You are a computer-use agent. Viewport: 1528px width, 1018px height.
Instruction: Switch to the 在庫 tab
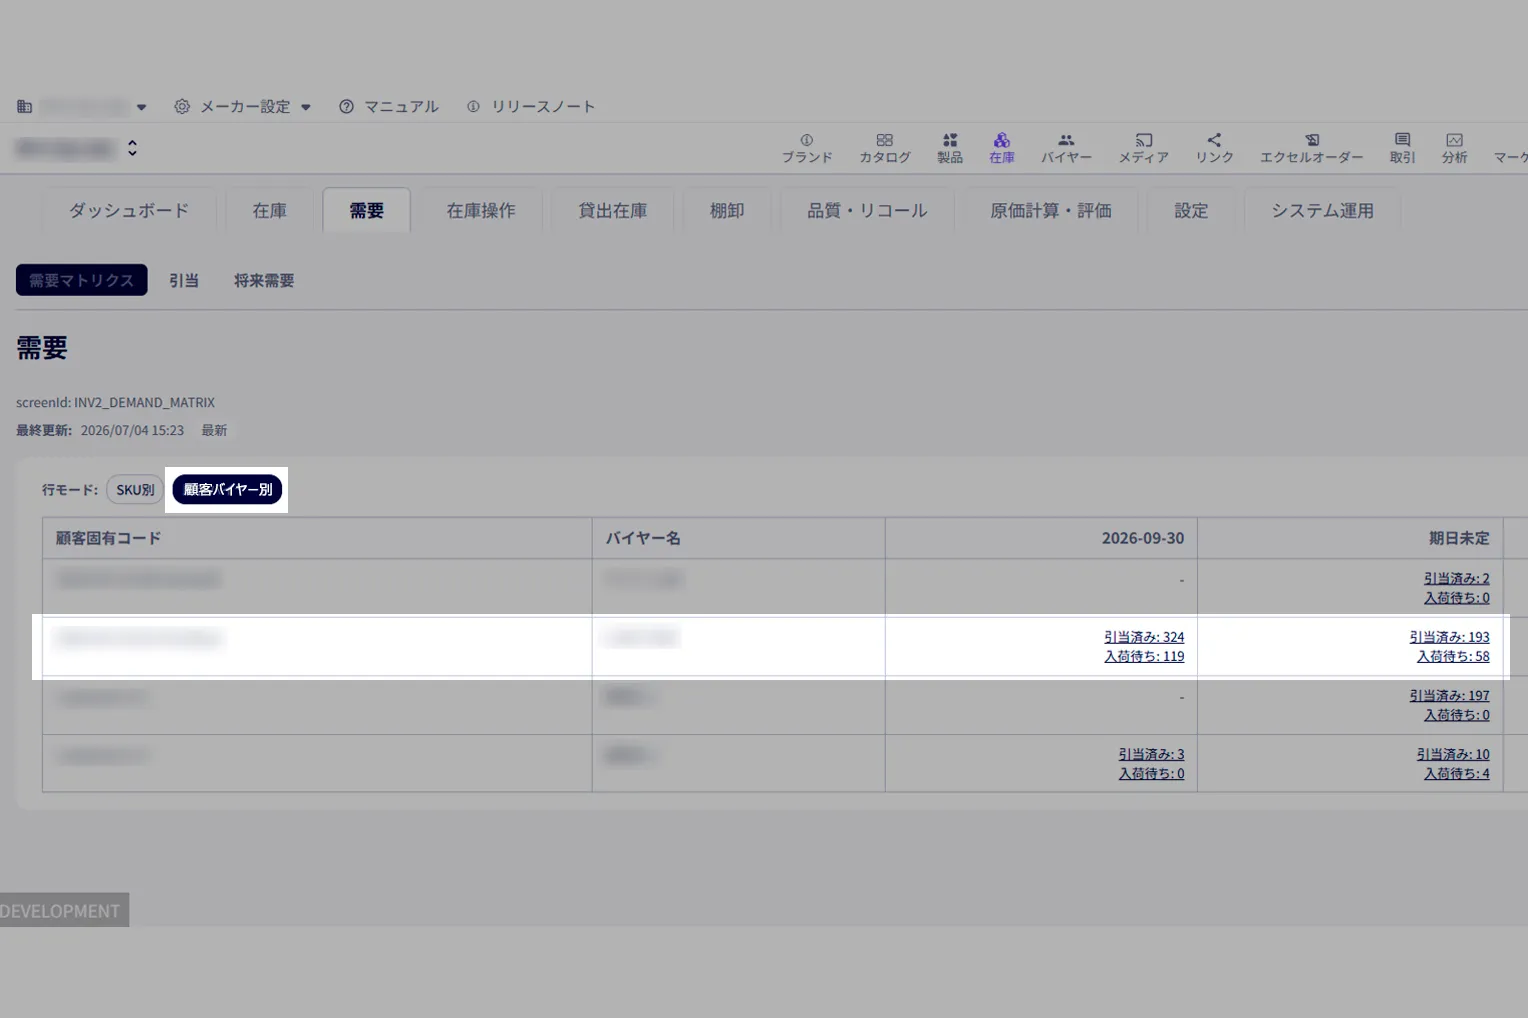pyautogui.click(x=269, y=210)
